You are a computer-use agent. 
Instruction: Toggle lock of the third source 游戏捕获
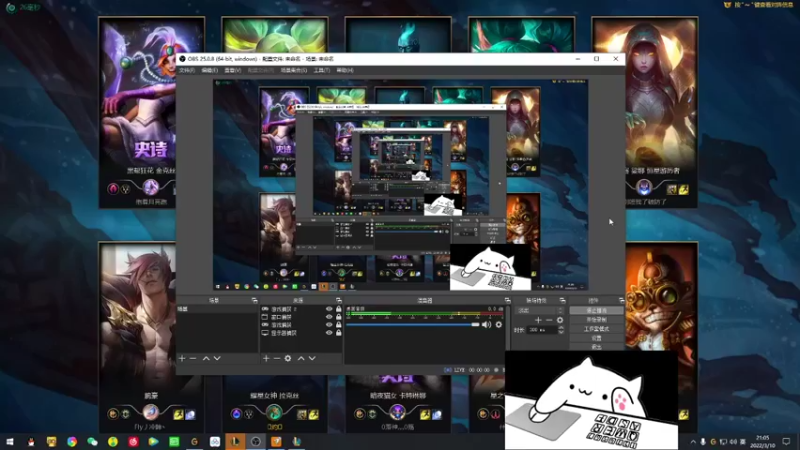pos(338,324)
